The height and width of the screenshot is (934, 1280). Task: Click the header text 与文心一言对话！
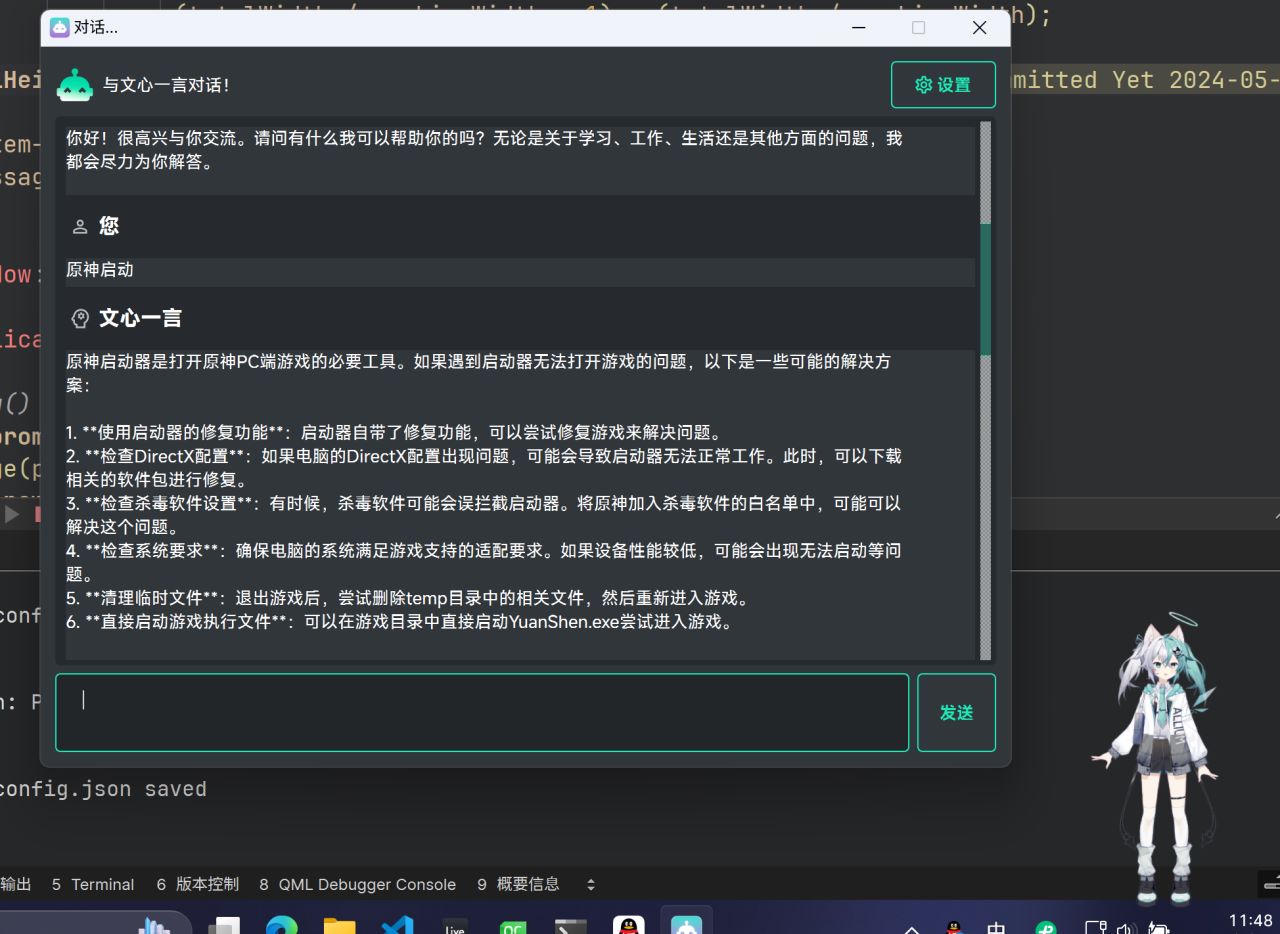click(x=168, y=86)
